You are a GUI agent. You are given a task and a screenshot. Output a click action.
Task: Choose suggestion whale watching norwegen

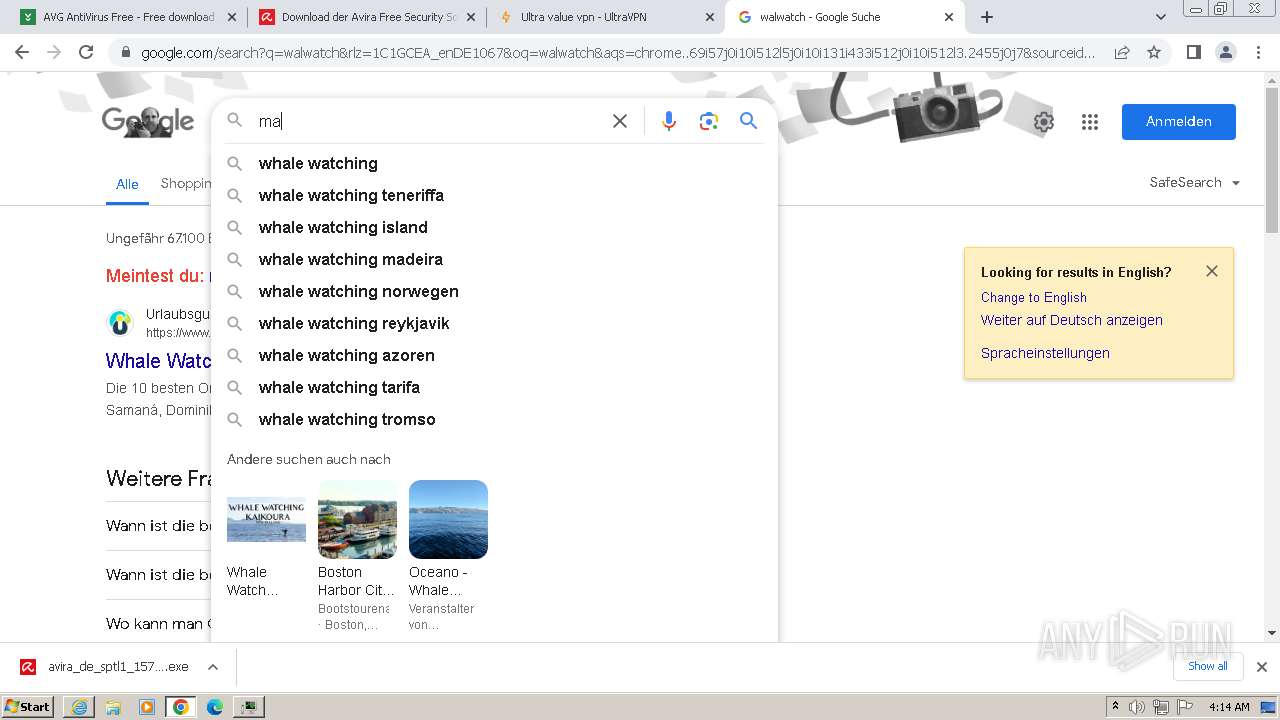[494, 291]
